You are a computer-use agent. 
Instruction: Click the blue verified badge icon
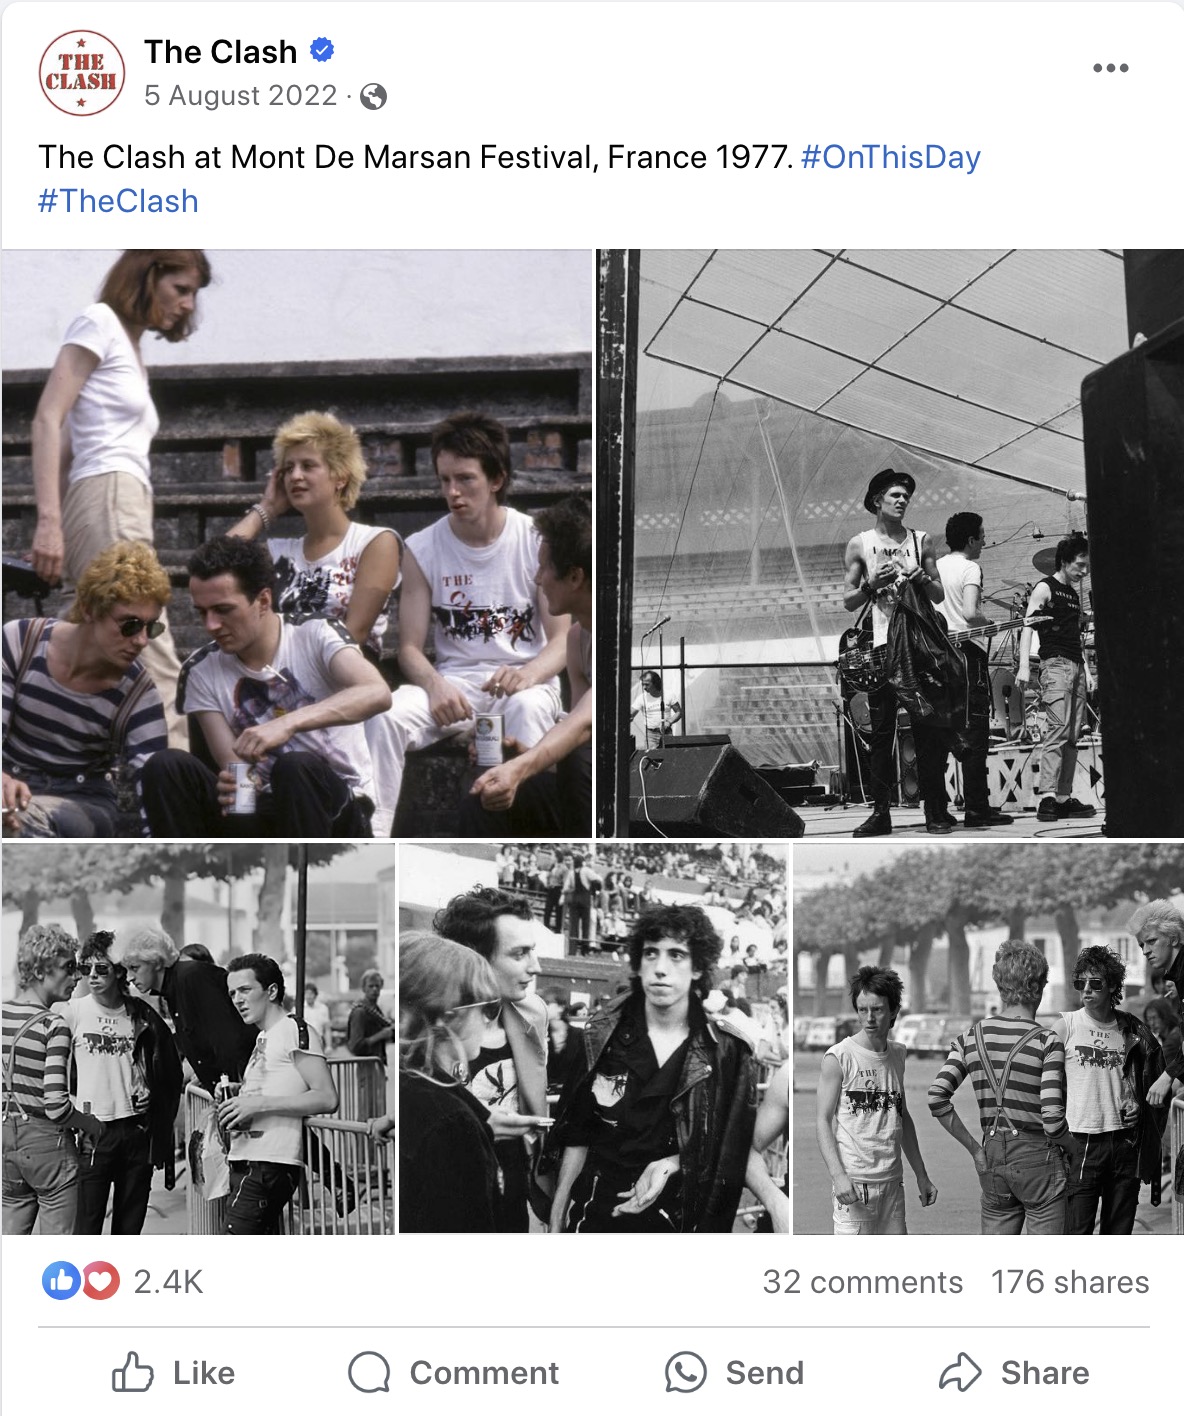point(322,49)
